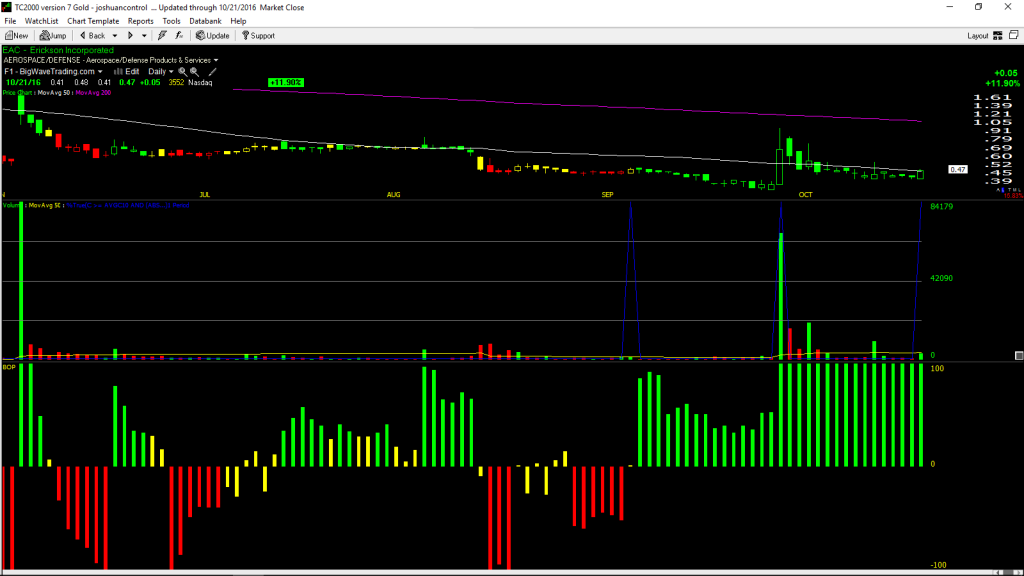Open the F1 - BigWaveTrading.com template dropdown
The image size is (1024, 576).
[x=100, y=72]
